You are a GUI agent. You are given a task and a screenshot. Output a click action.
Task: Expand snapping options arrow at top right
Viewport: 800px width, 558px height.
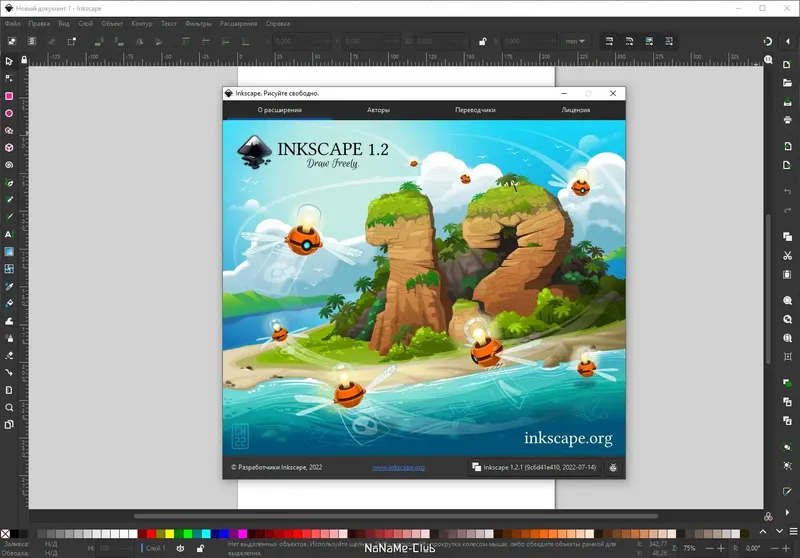(x=788, y=41)
